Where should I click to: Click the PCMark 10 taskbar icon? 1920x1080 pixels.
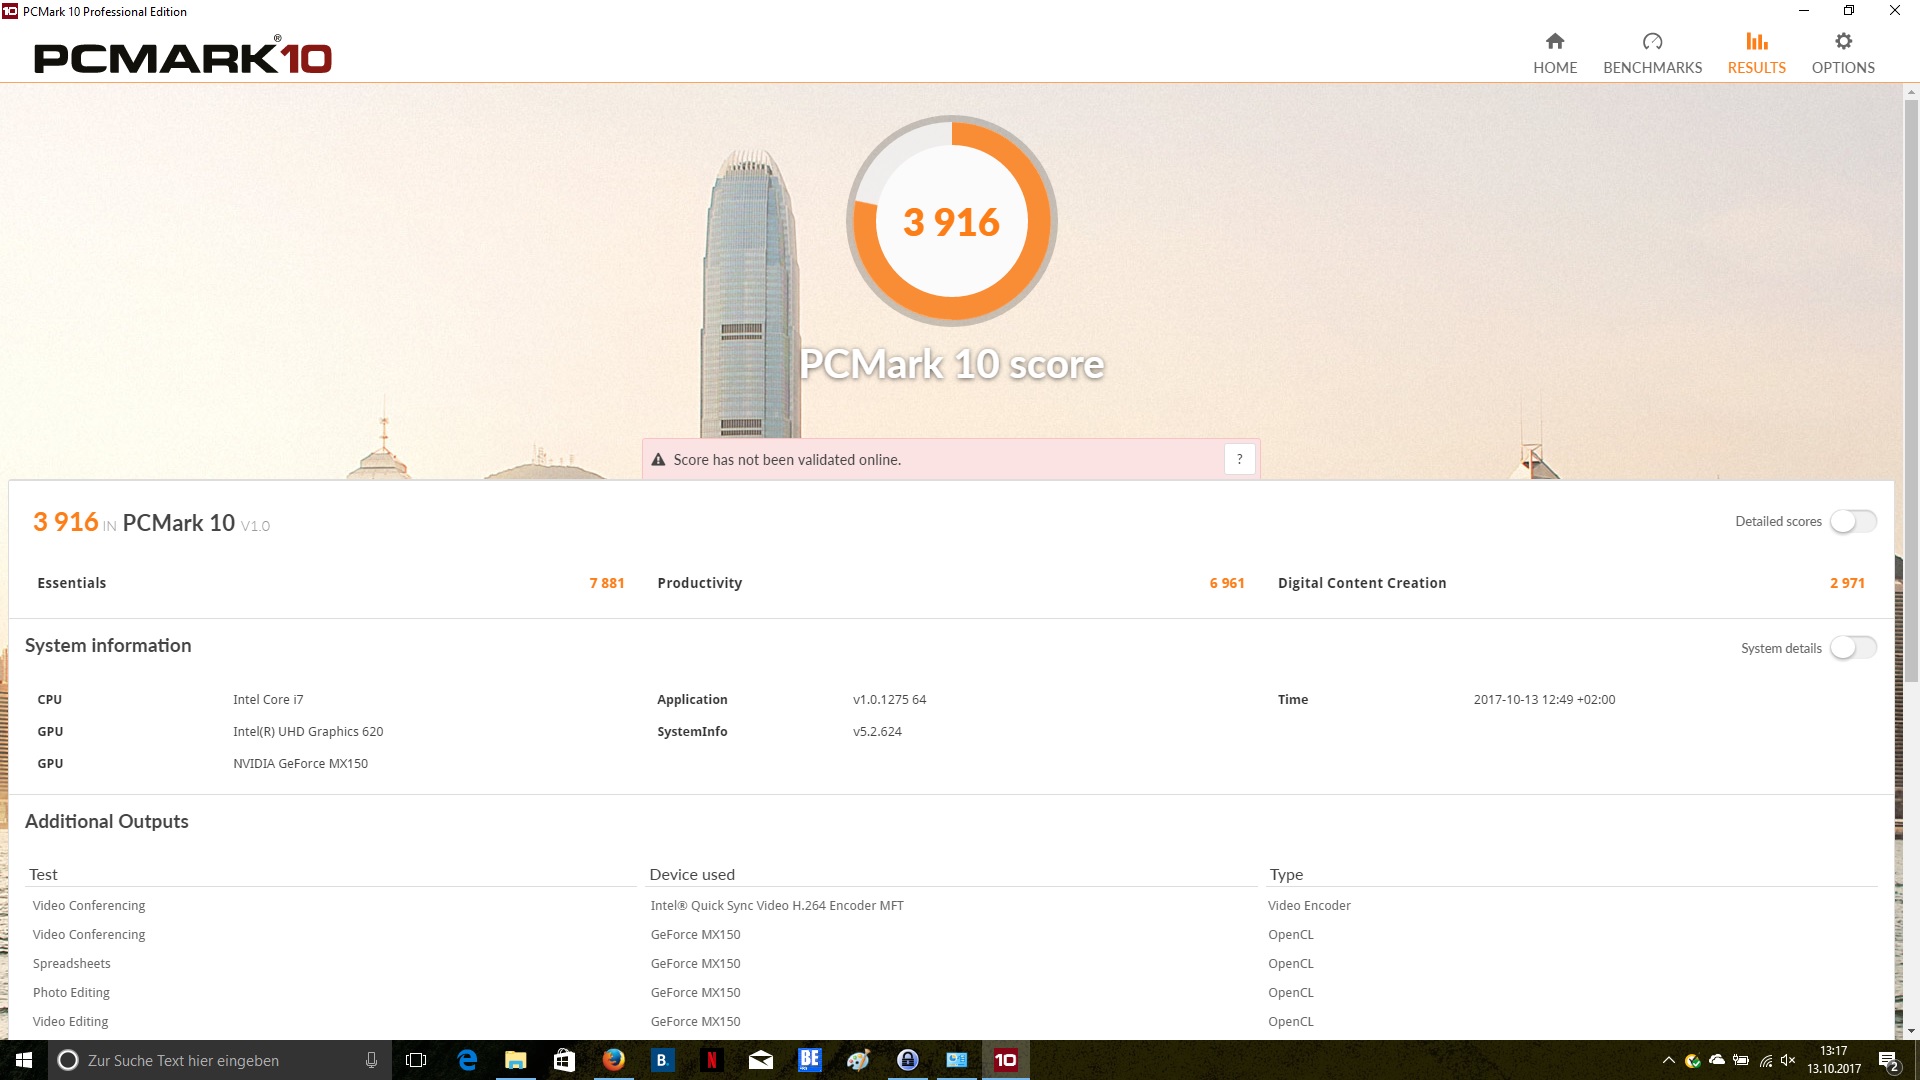tap(1005, 1060)
